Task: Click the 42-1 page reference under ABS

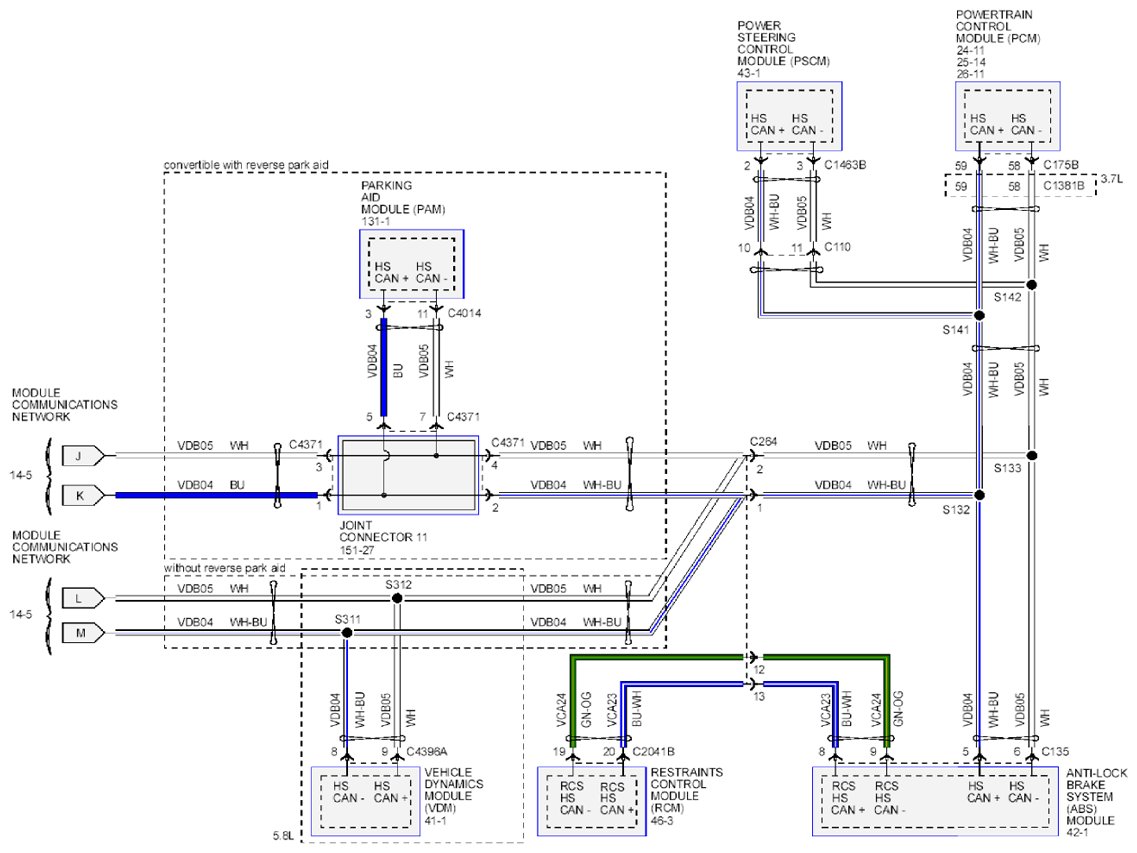Action: click(1077, 833)
